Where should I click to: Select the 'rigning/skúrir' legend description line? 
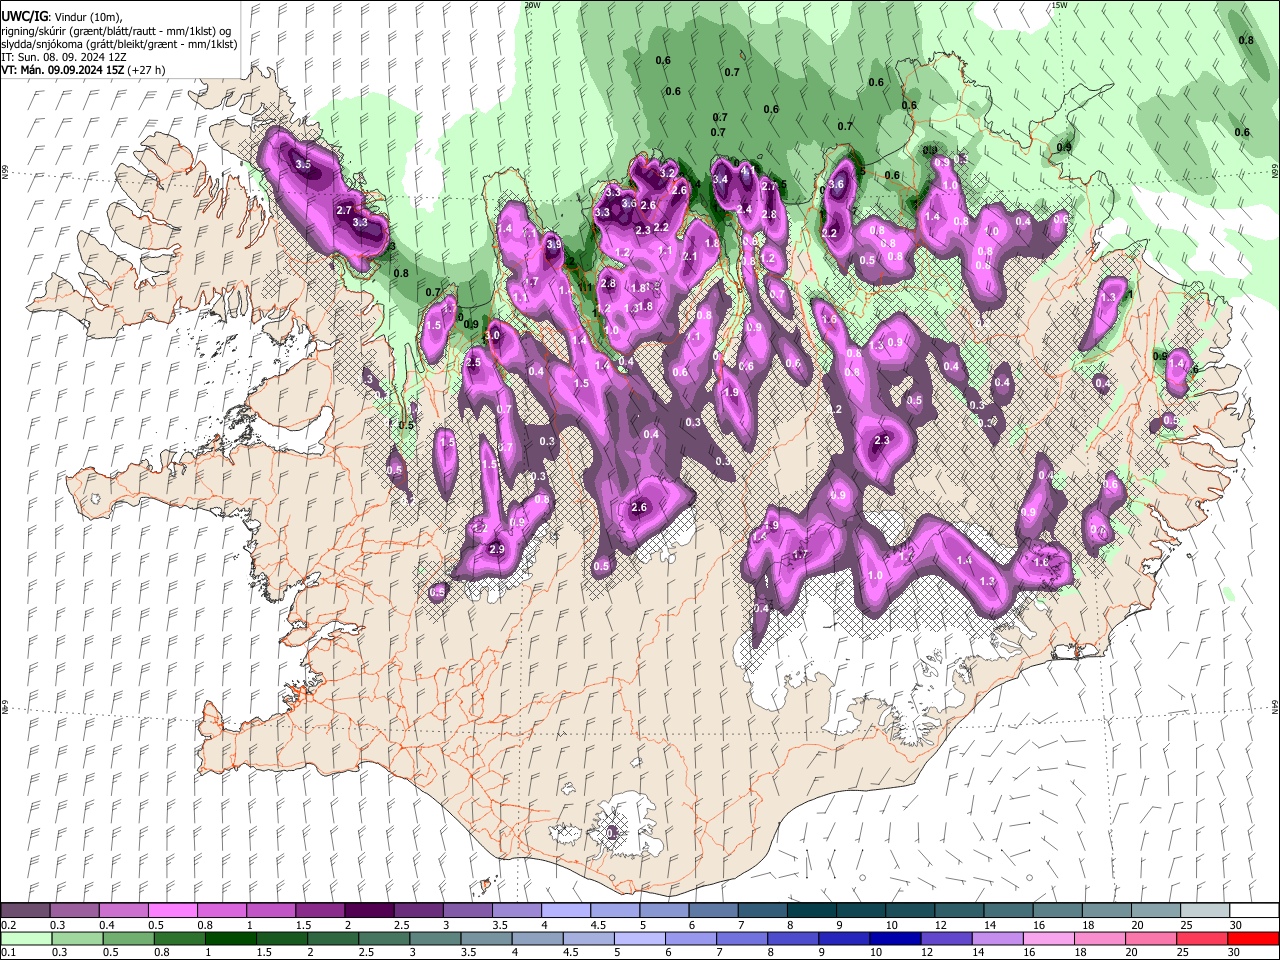[116, 31]
